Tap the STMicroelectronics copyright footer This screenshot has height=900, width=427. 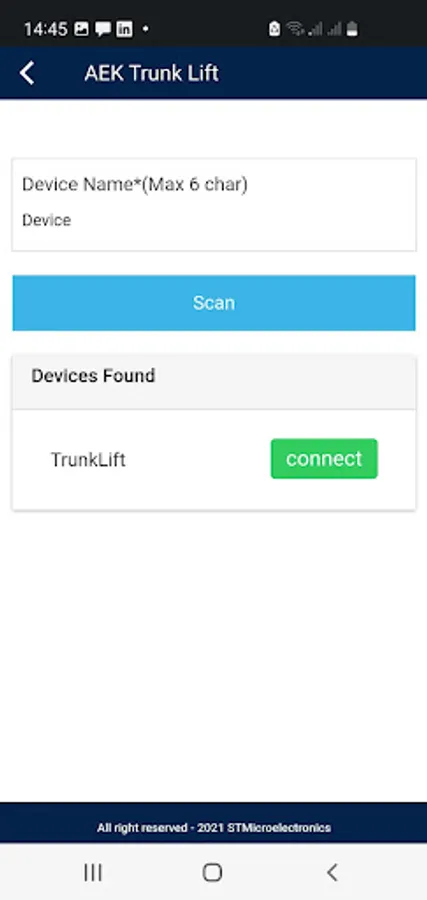click(214, 828)
